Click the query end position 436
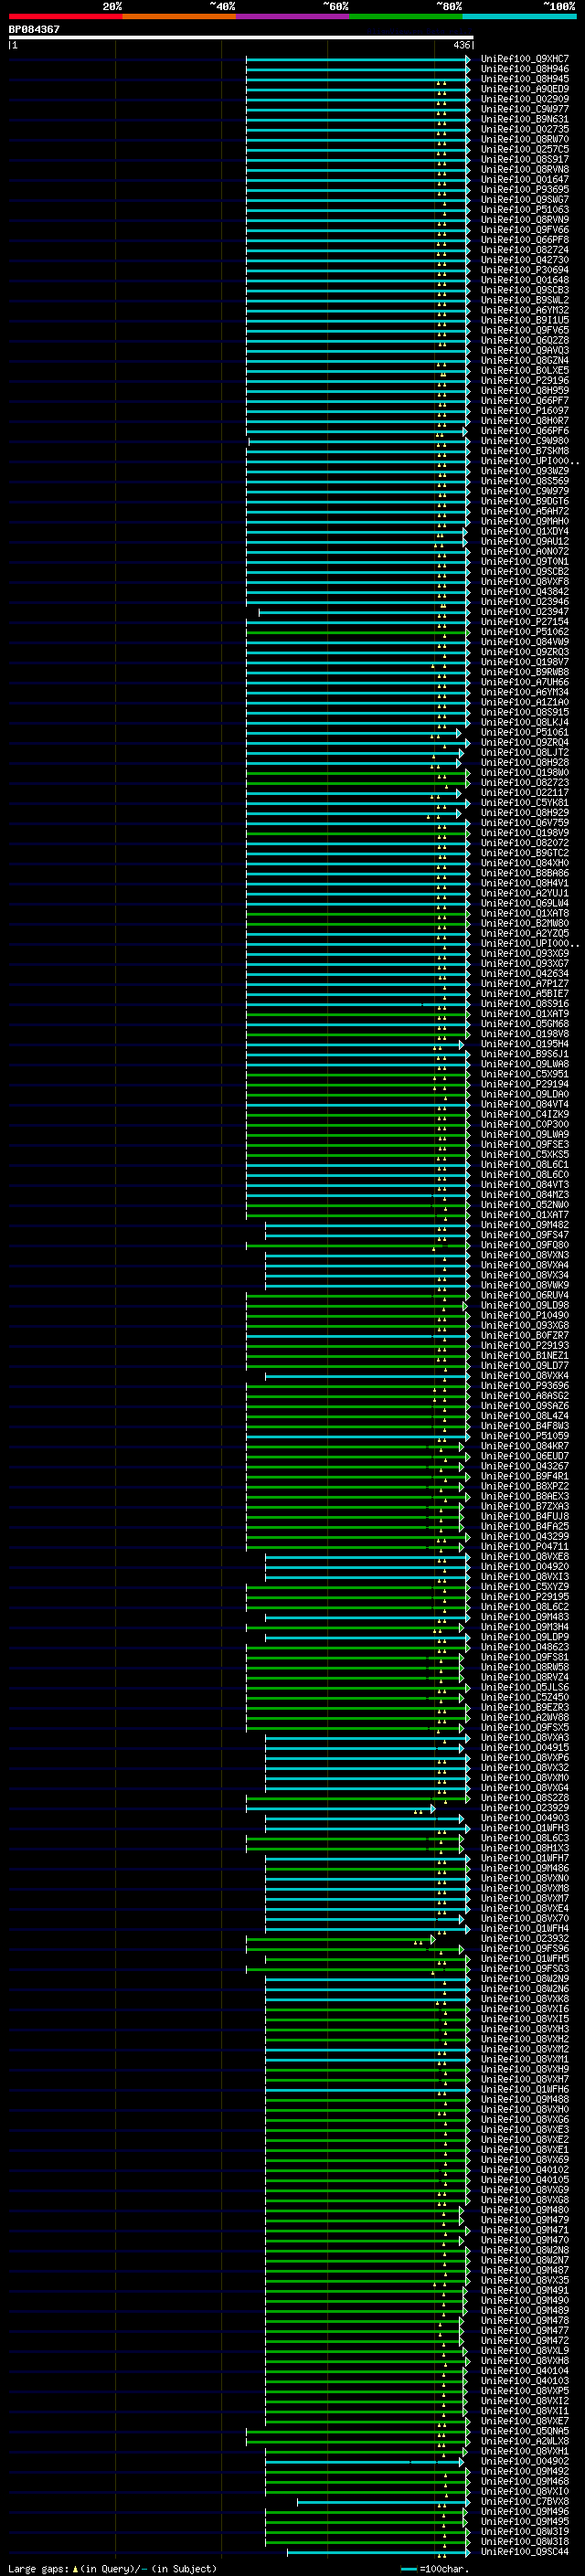585x2576 pixels. [461, 45]
